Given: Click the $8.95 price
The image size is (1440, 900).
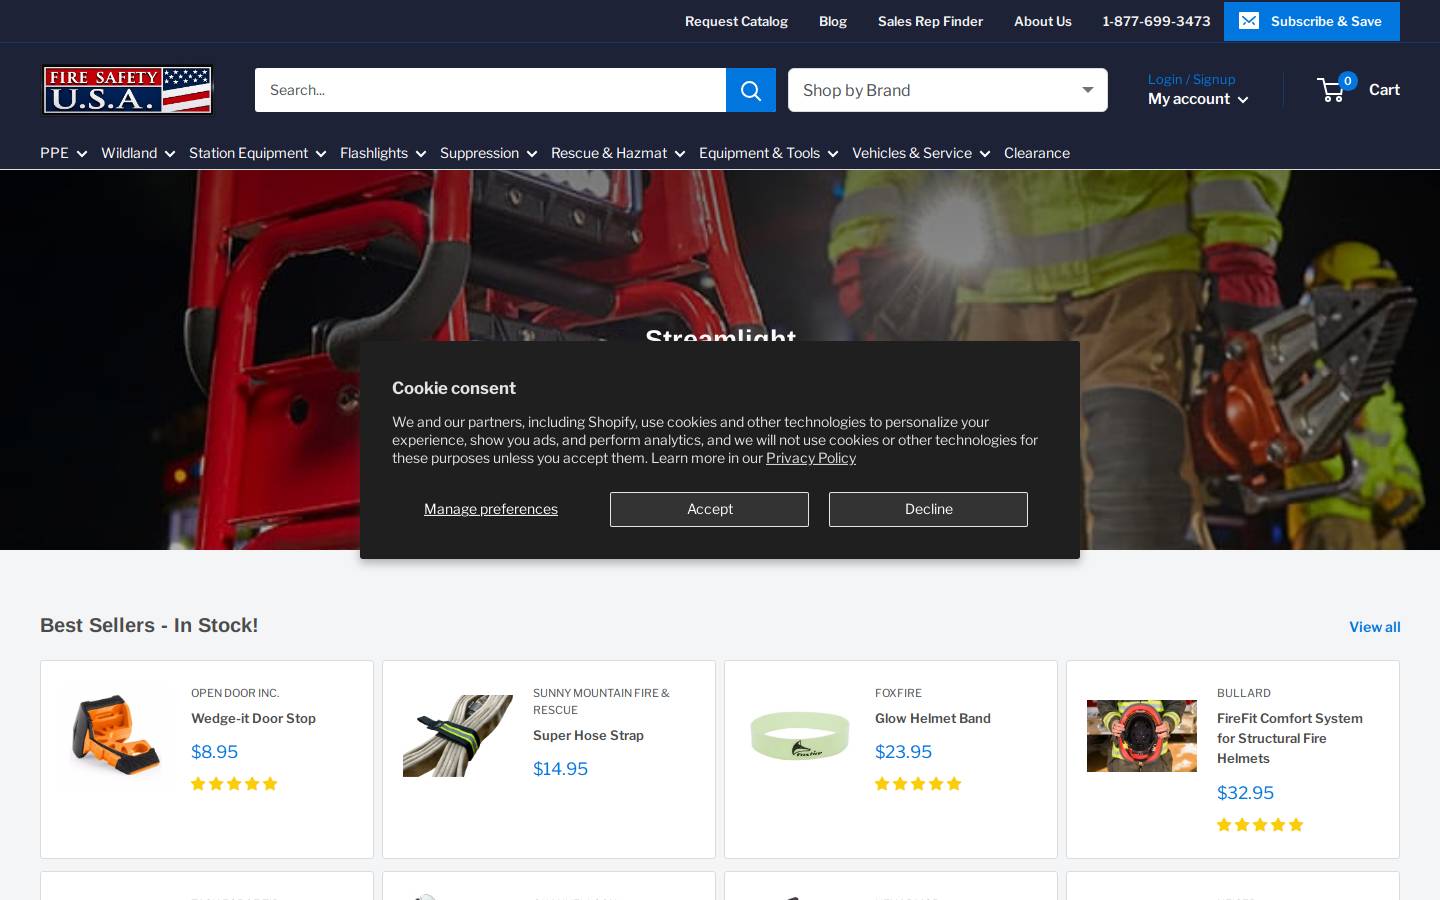Looking at the screenshot, I should 214,752.
